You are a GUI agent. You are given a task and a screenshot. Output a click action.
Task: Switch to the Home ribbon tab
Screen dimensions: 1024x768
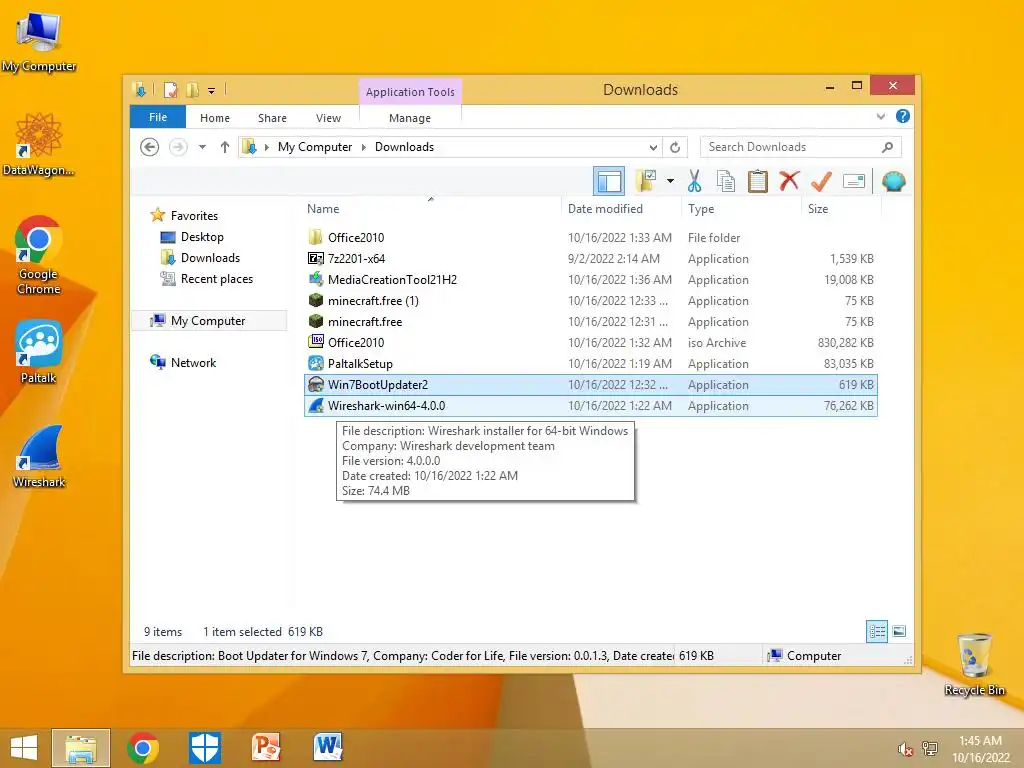coord(215,118)
